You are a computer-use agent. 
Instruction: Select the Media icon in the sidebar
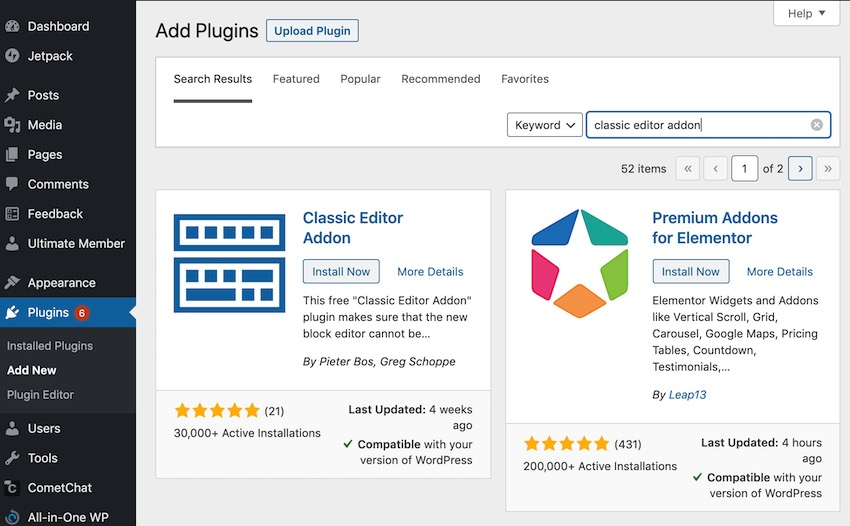[x=12, y=125]
